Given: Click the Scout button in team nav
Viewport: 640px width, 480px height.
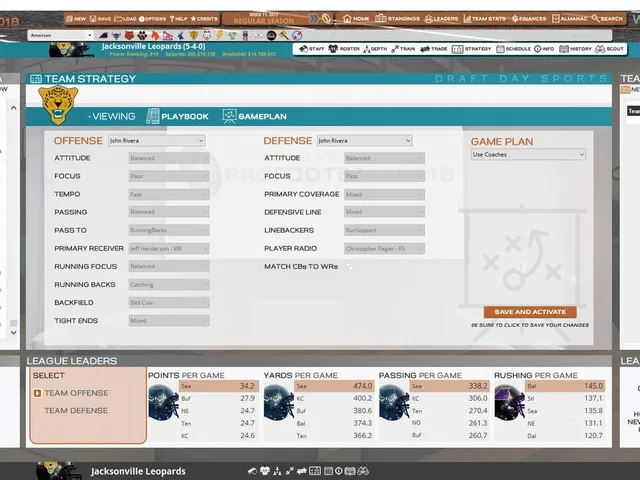Looking at the screenshot, I should point(609,49).
